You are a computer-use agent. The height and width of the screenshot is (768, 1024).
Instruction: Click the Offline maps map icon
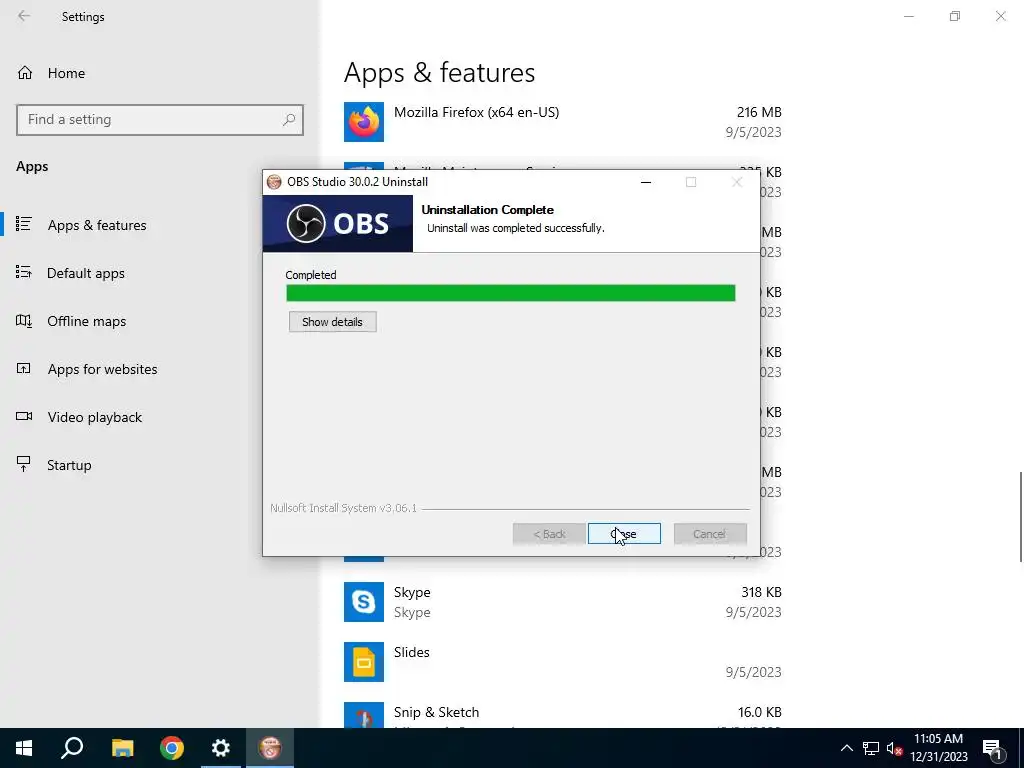pyautogui.click(x=24, y=320)
